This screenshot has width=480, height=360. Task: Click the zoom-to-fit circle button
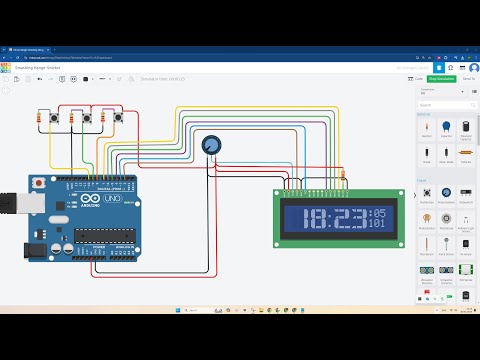click(5, 90)
